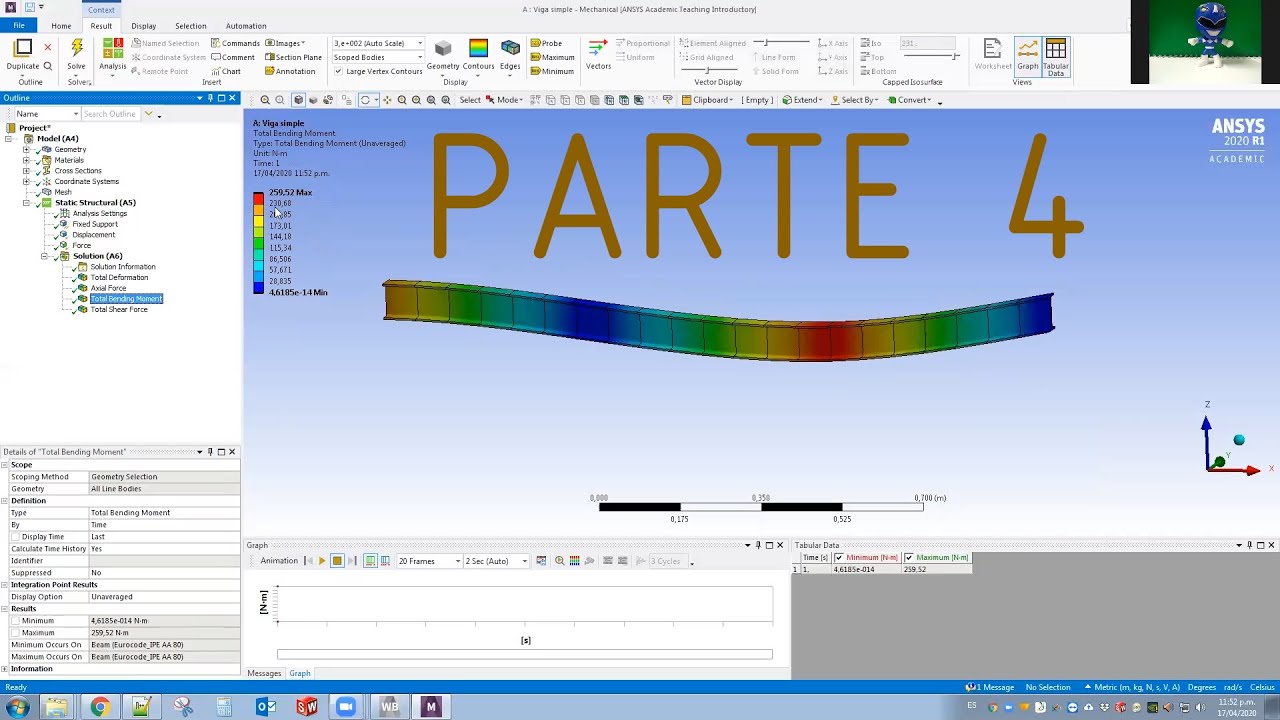This screenshot has width=1280, height=720.
Task: Open the result scale Auto Scale dropdown
Action: click(x=378, y=43)
